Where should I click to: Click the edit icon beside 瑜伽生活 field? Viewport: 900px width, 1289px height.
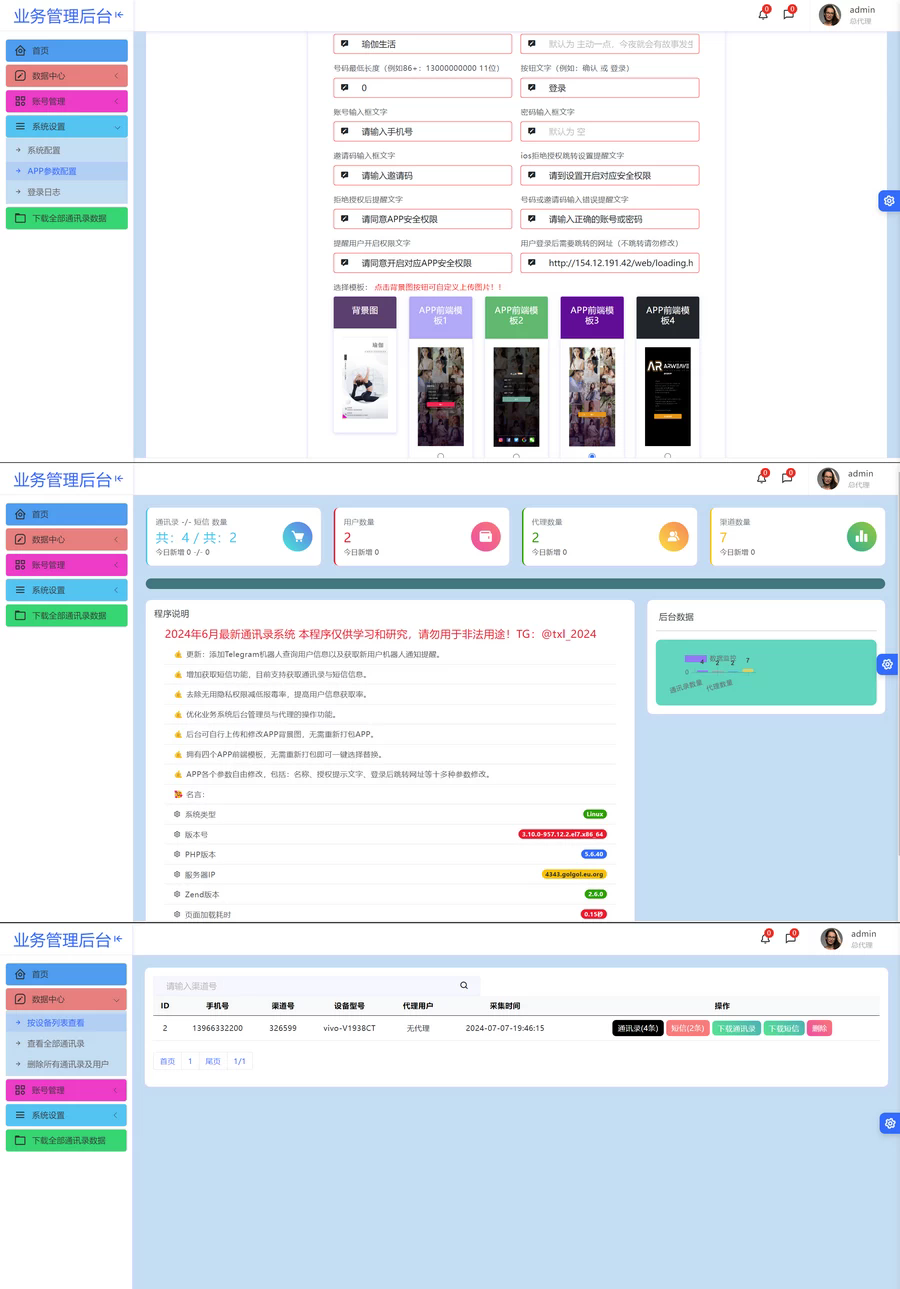tap(345, 44)
